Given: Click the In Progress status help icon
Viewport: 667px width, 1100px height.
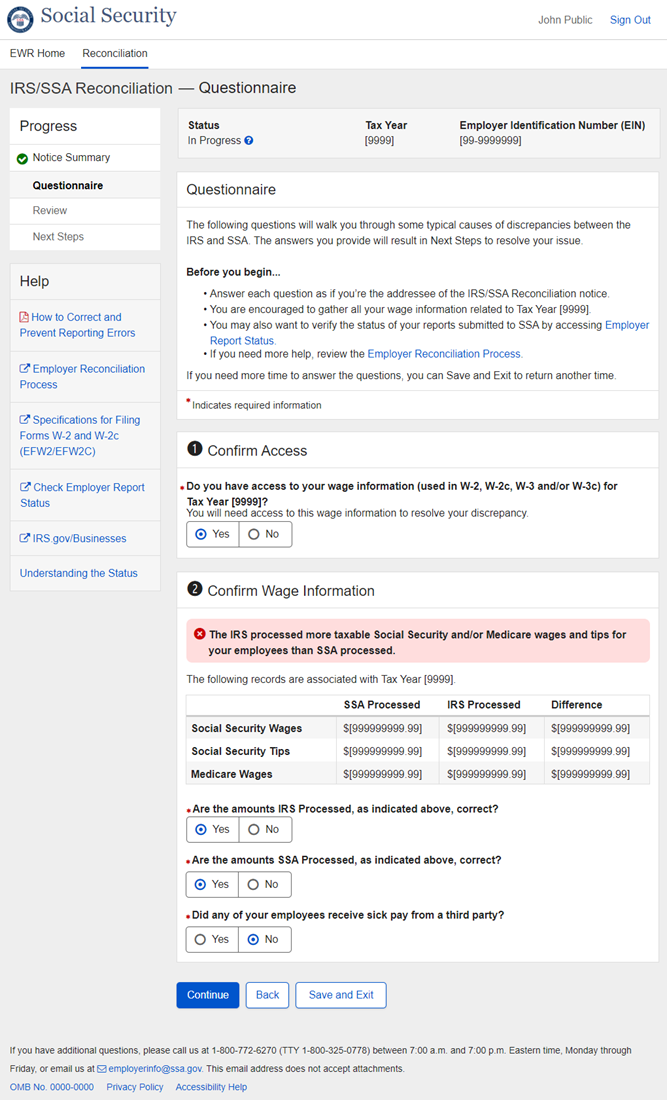Looking at the screenshot, I should coord(249,141).
